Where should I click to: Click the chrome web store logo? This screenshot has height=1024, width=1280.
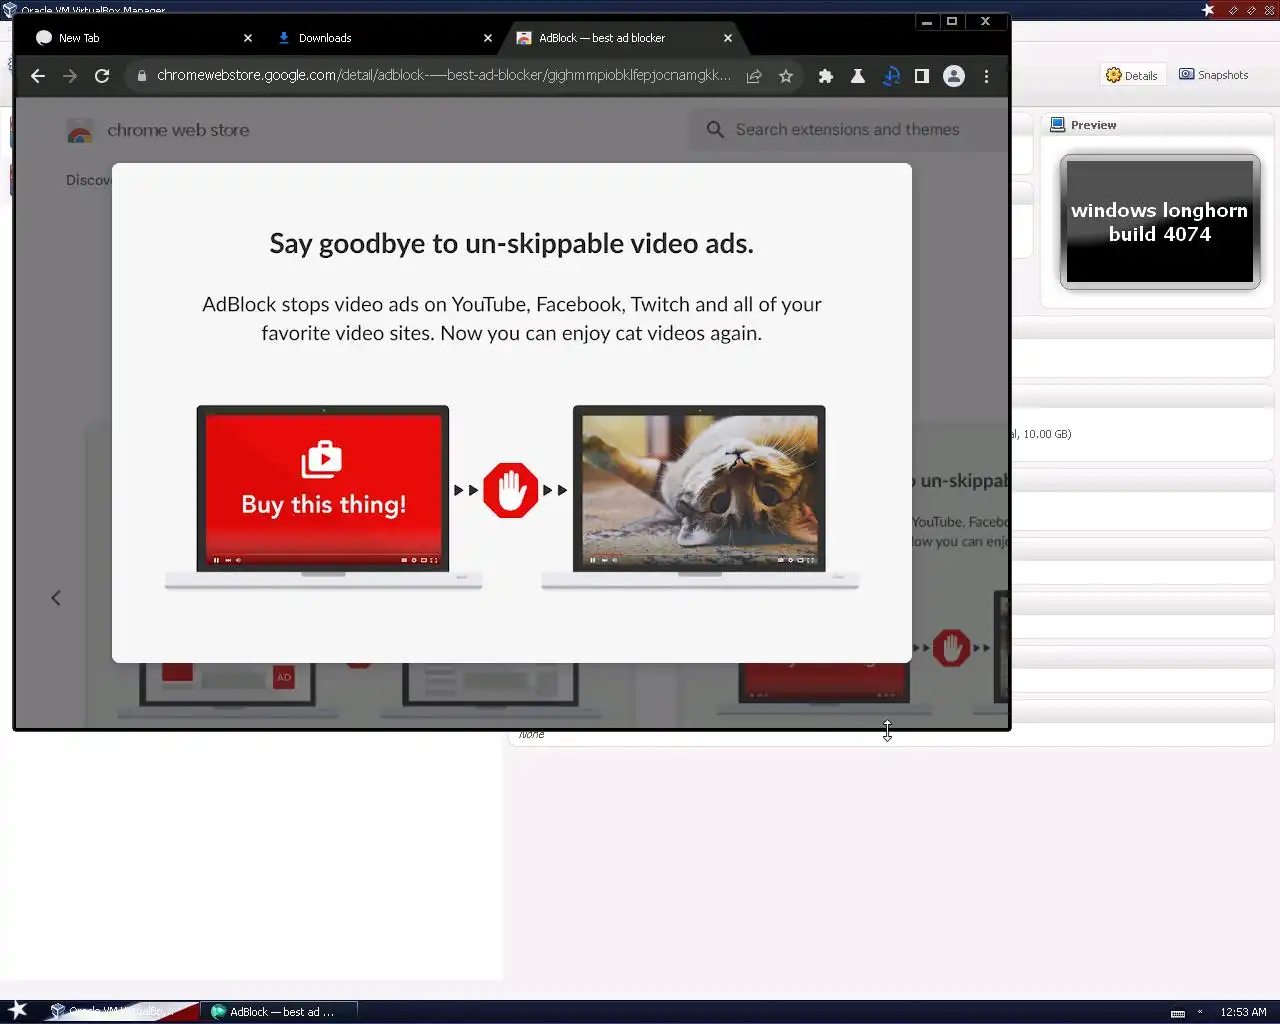pos(80,131)
